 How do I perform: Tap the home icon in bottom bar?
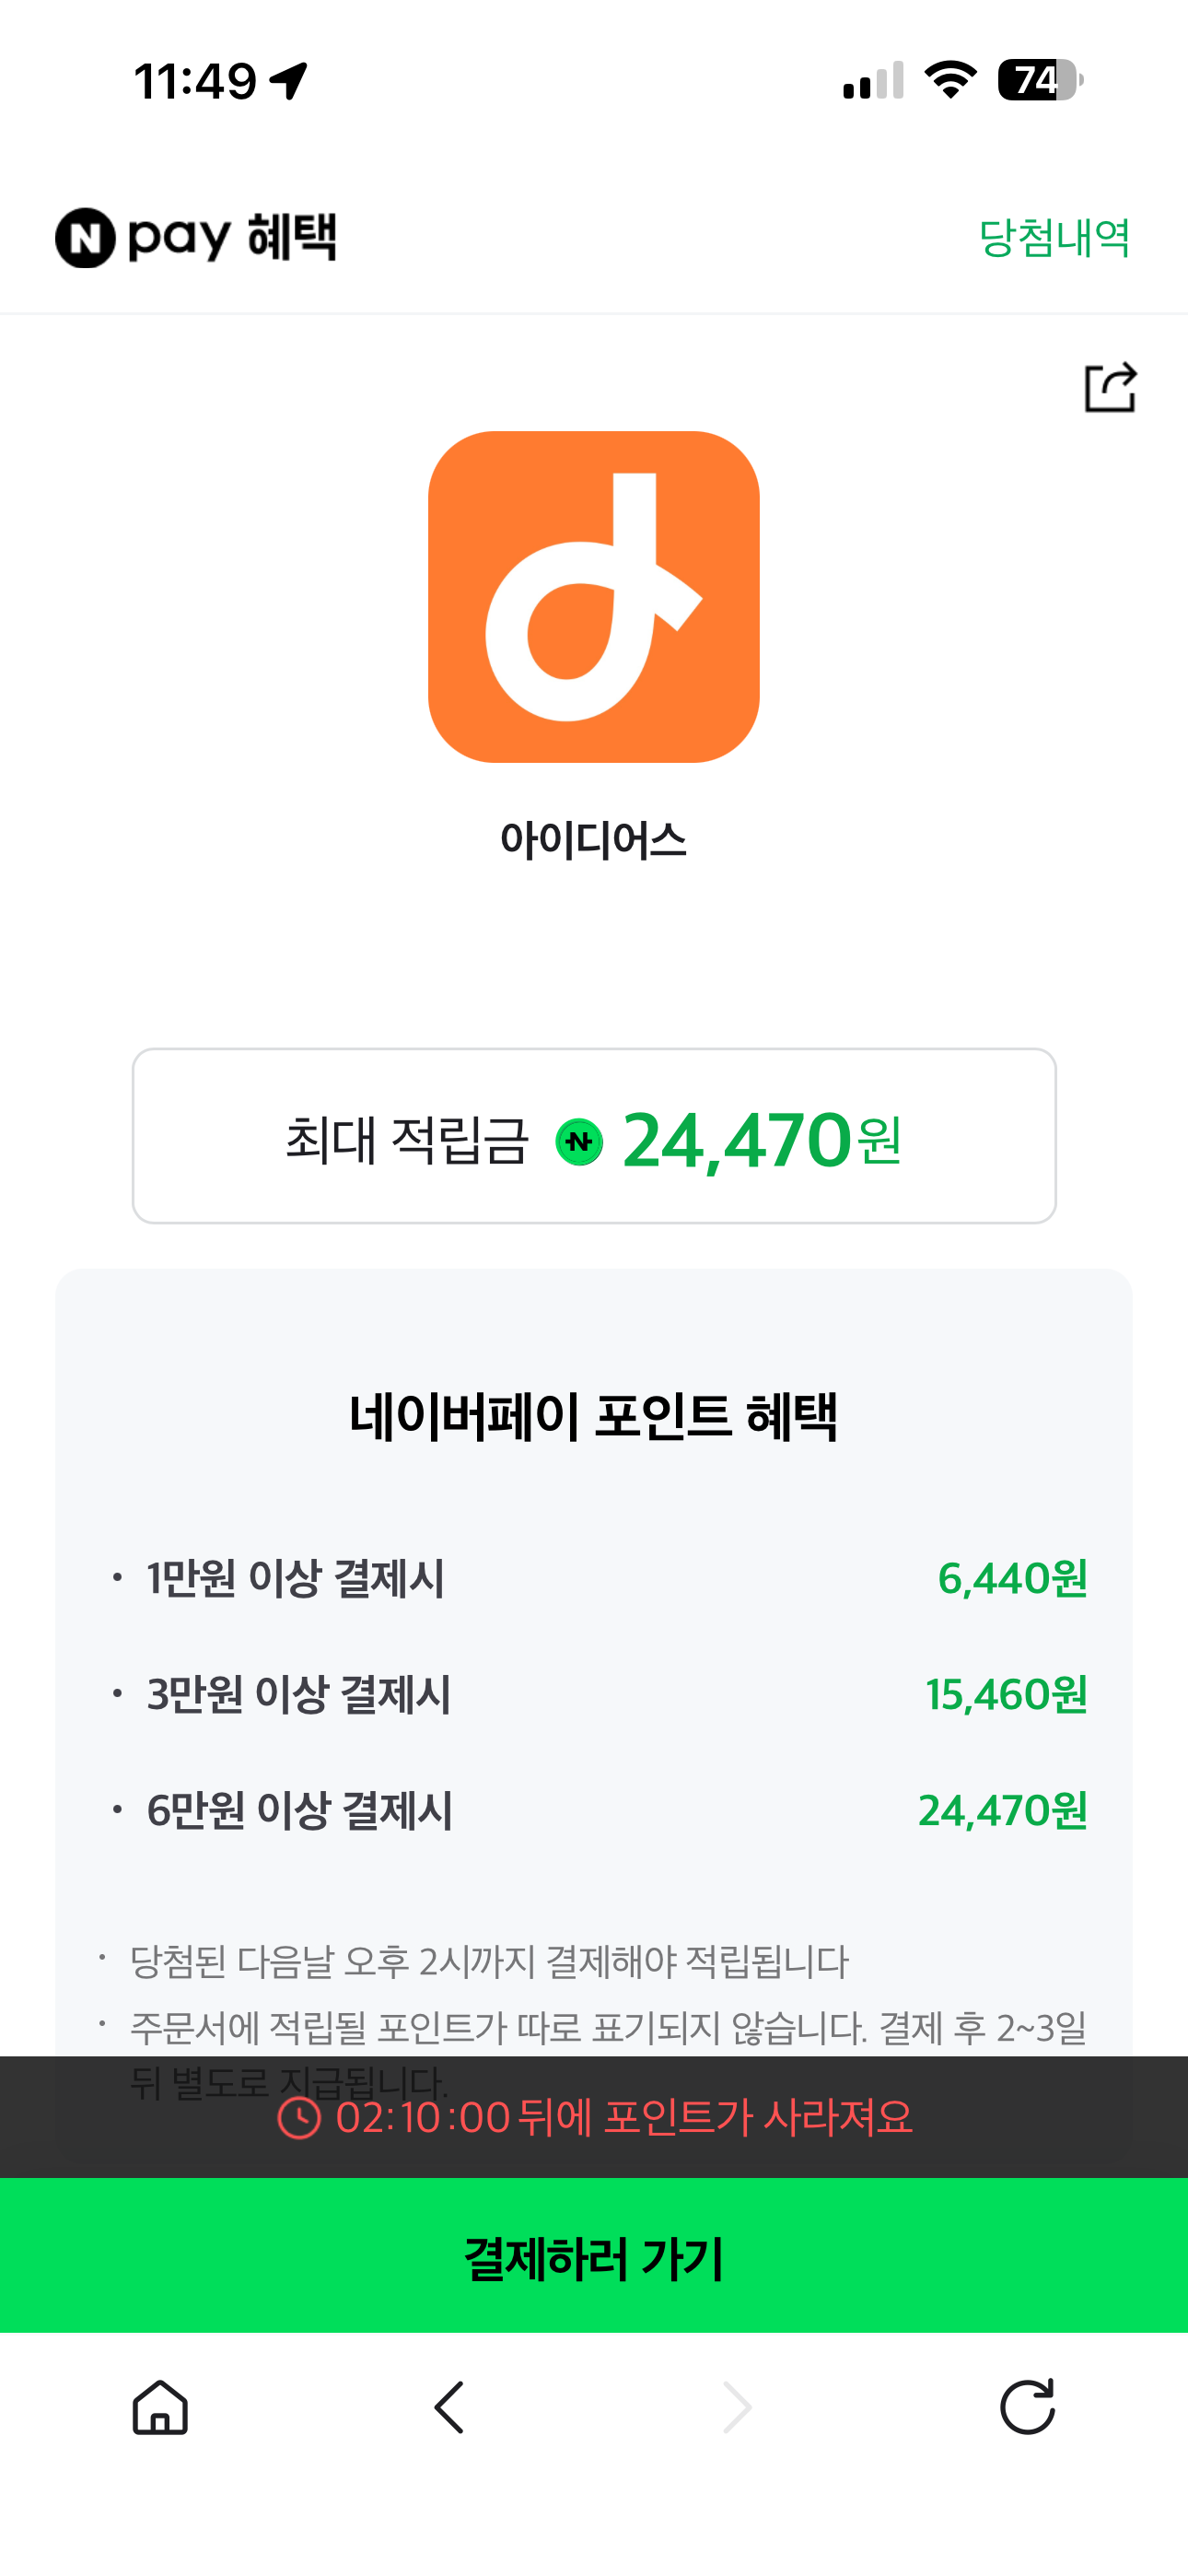tap(160, 2406)
